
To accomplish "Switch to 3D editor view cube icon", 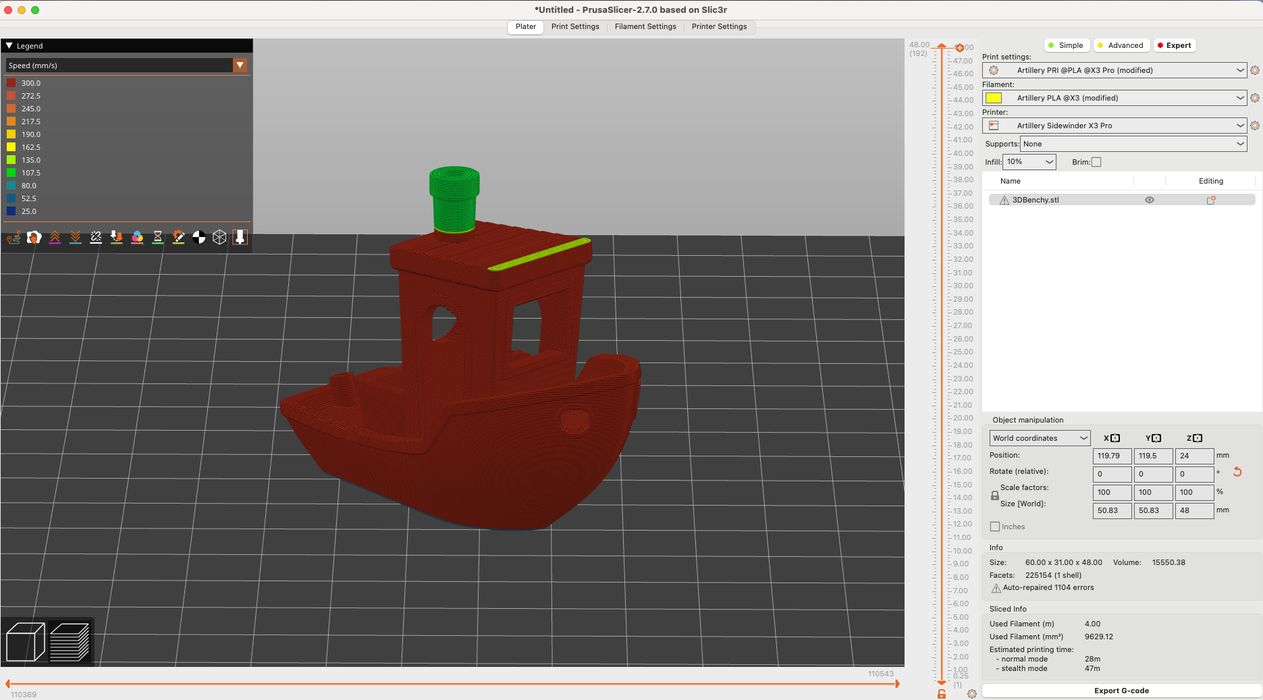I will click(26, 641).
